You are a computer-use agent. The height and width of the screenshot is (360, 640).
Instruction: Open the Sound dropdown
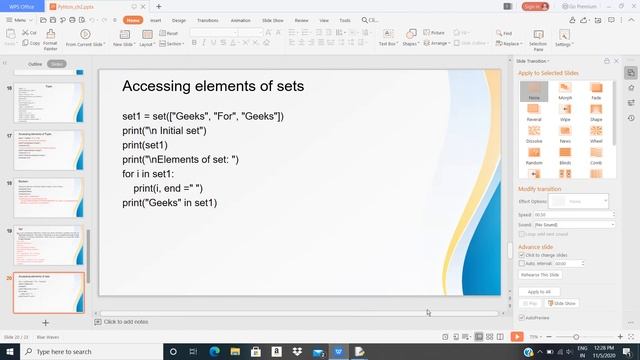(x=574, y=225)
